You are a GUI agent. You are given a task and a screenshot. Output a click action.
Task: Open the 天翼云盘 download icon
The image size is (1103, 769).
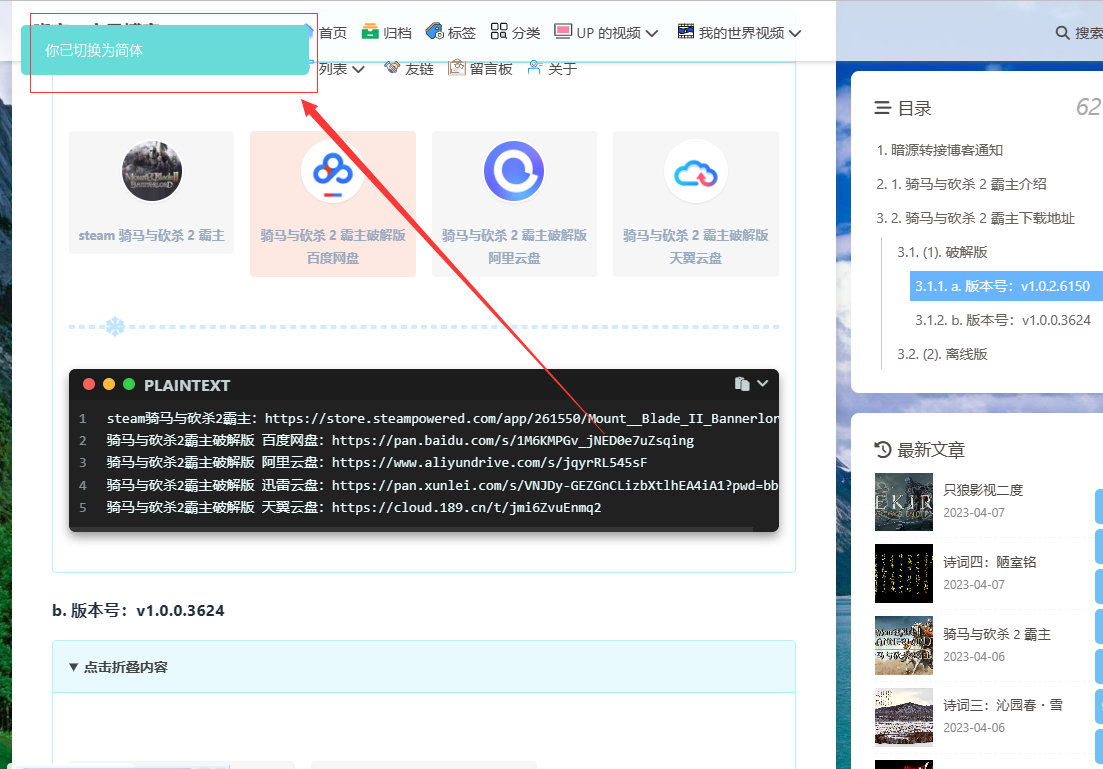coord(695,172)
